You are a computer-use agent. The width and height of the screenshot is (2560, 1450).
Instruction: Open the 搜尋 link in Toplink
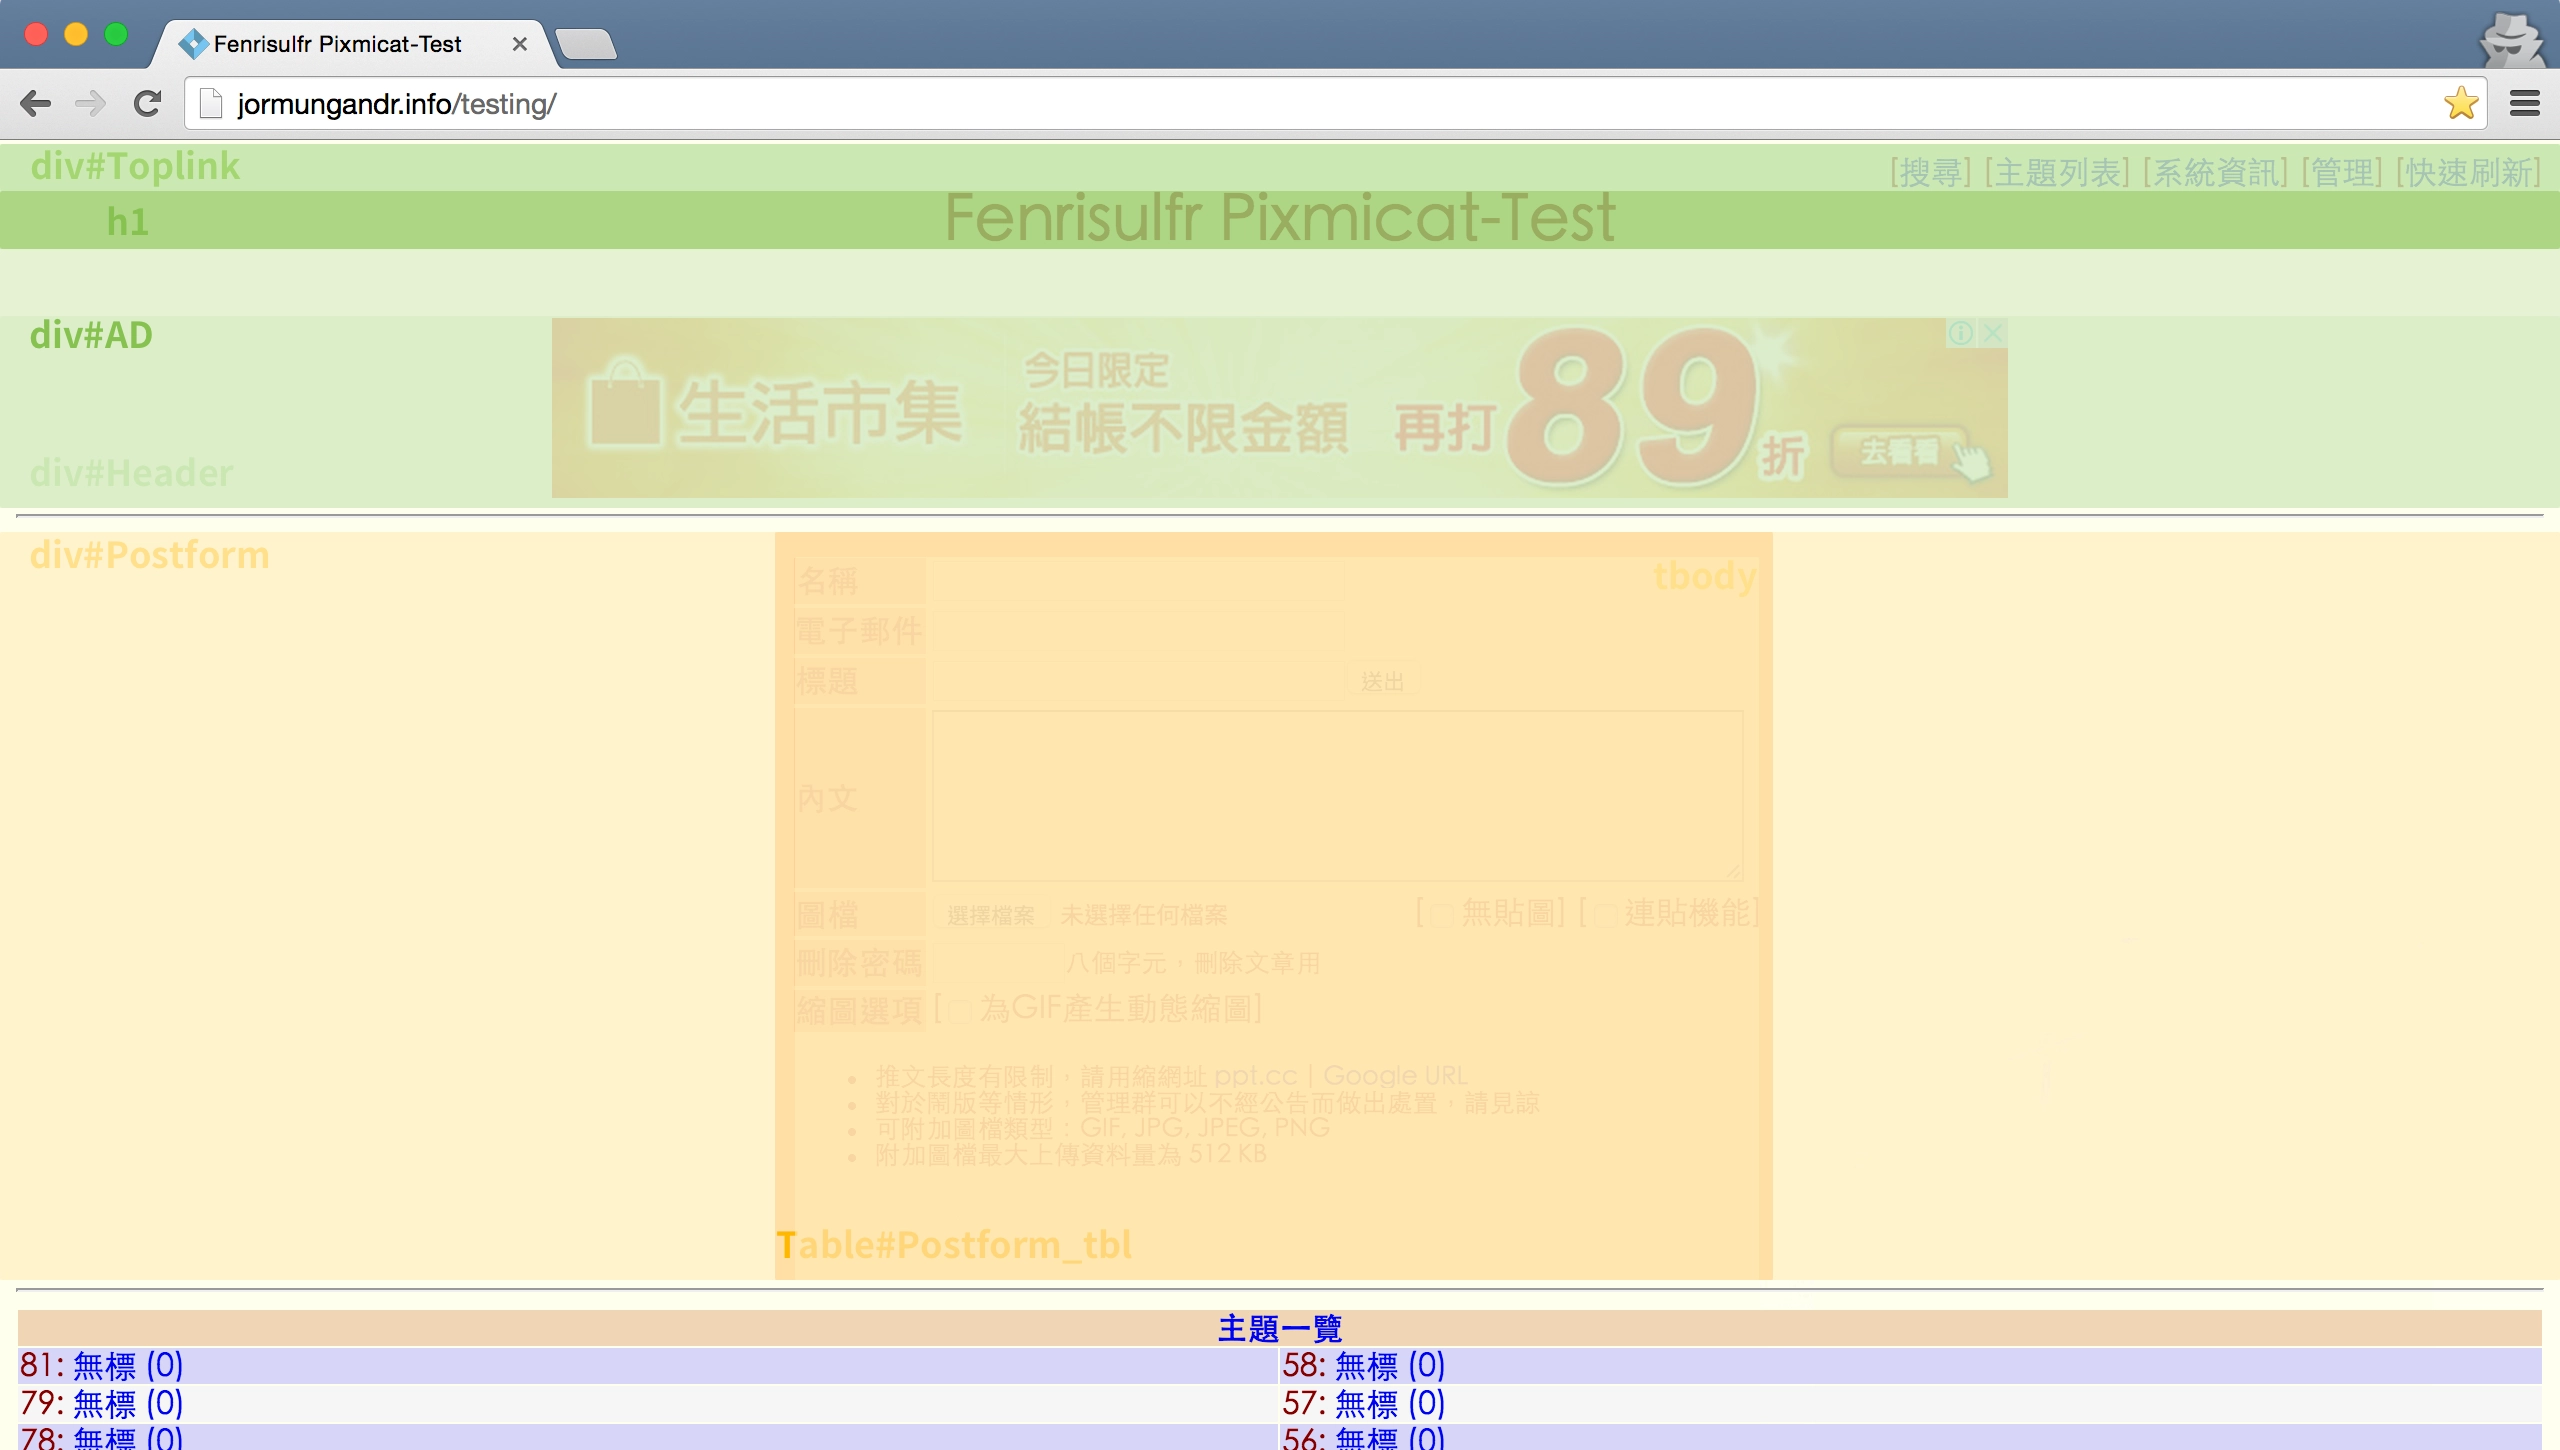pyautogui.click(x=1930, y=172)
